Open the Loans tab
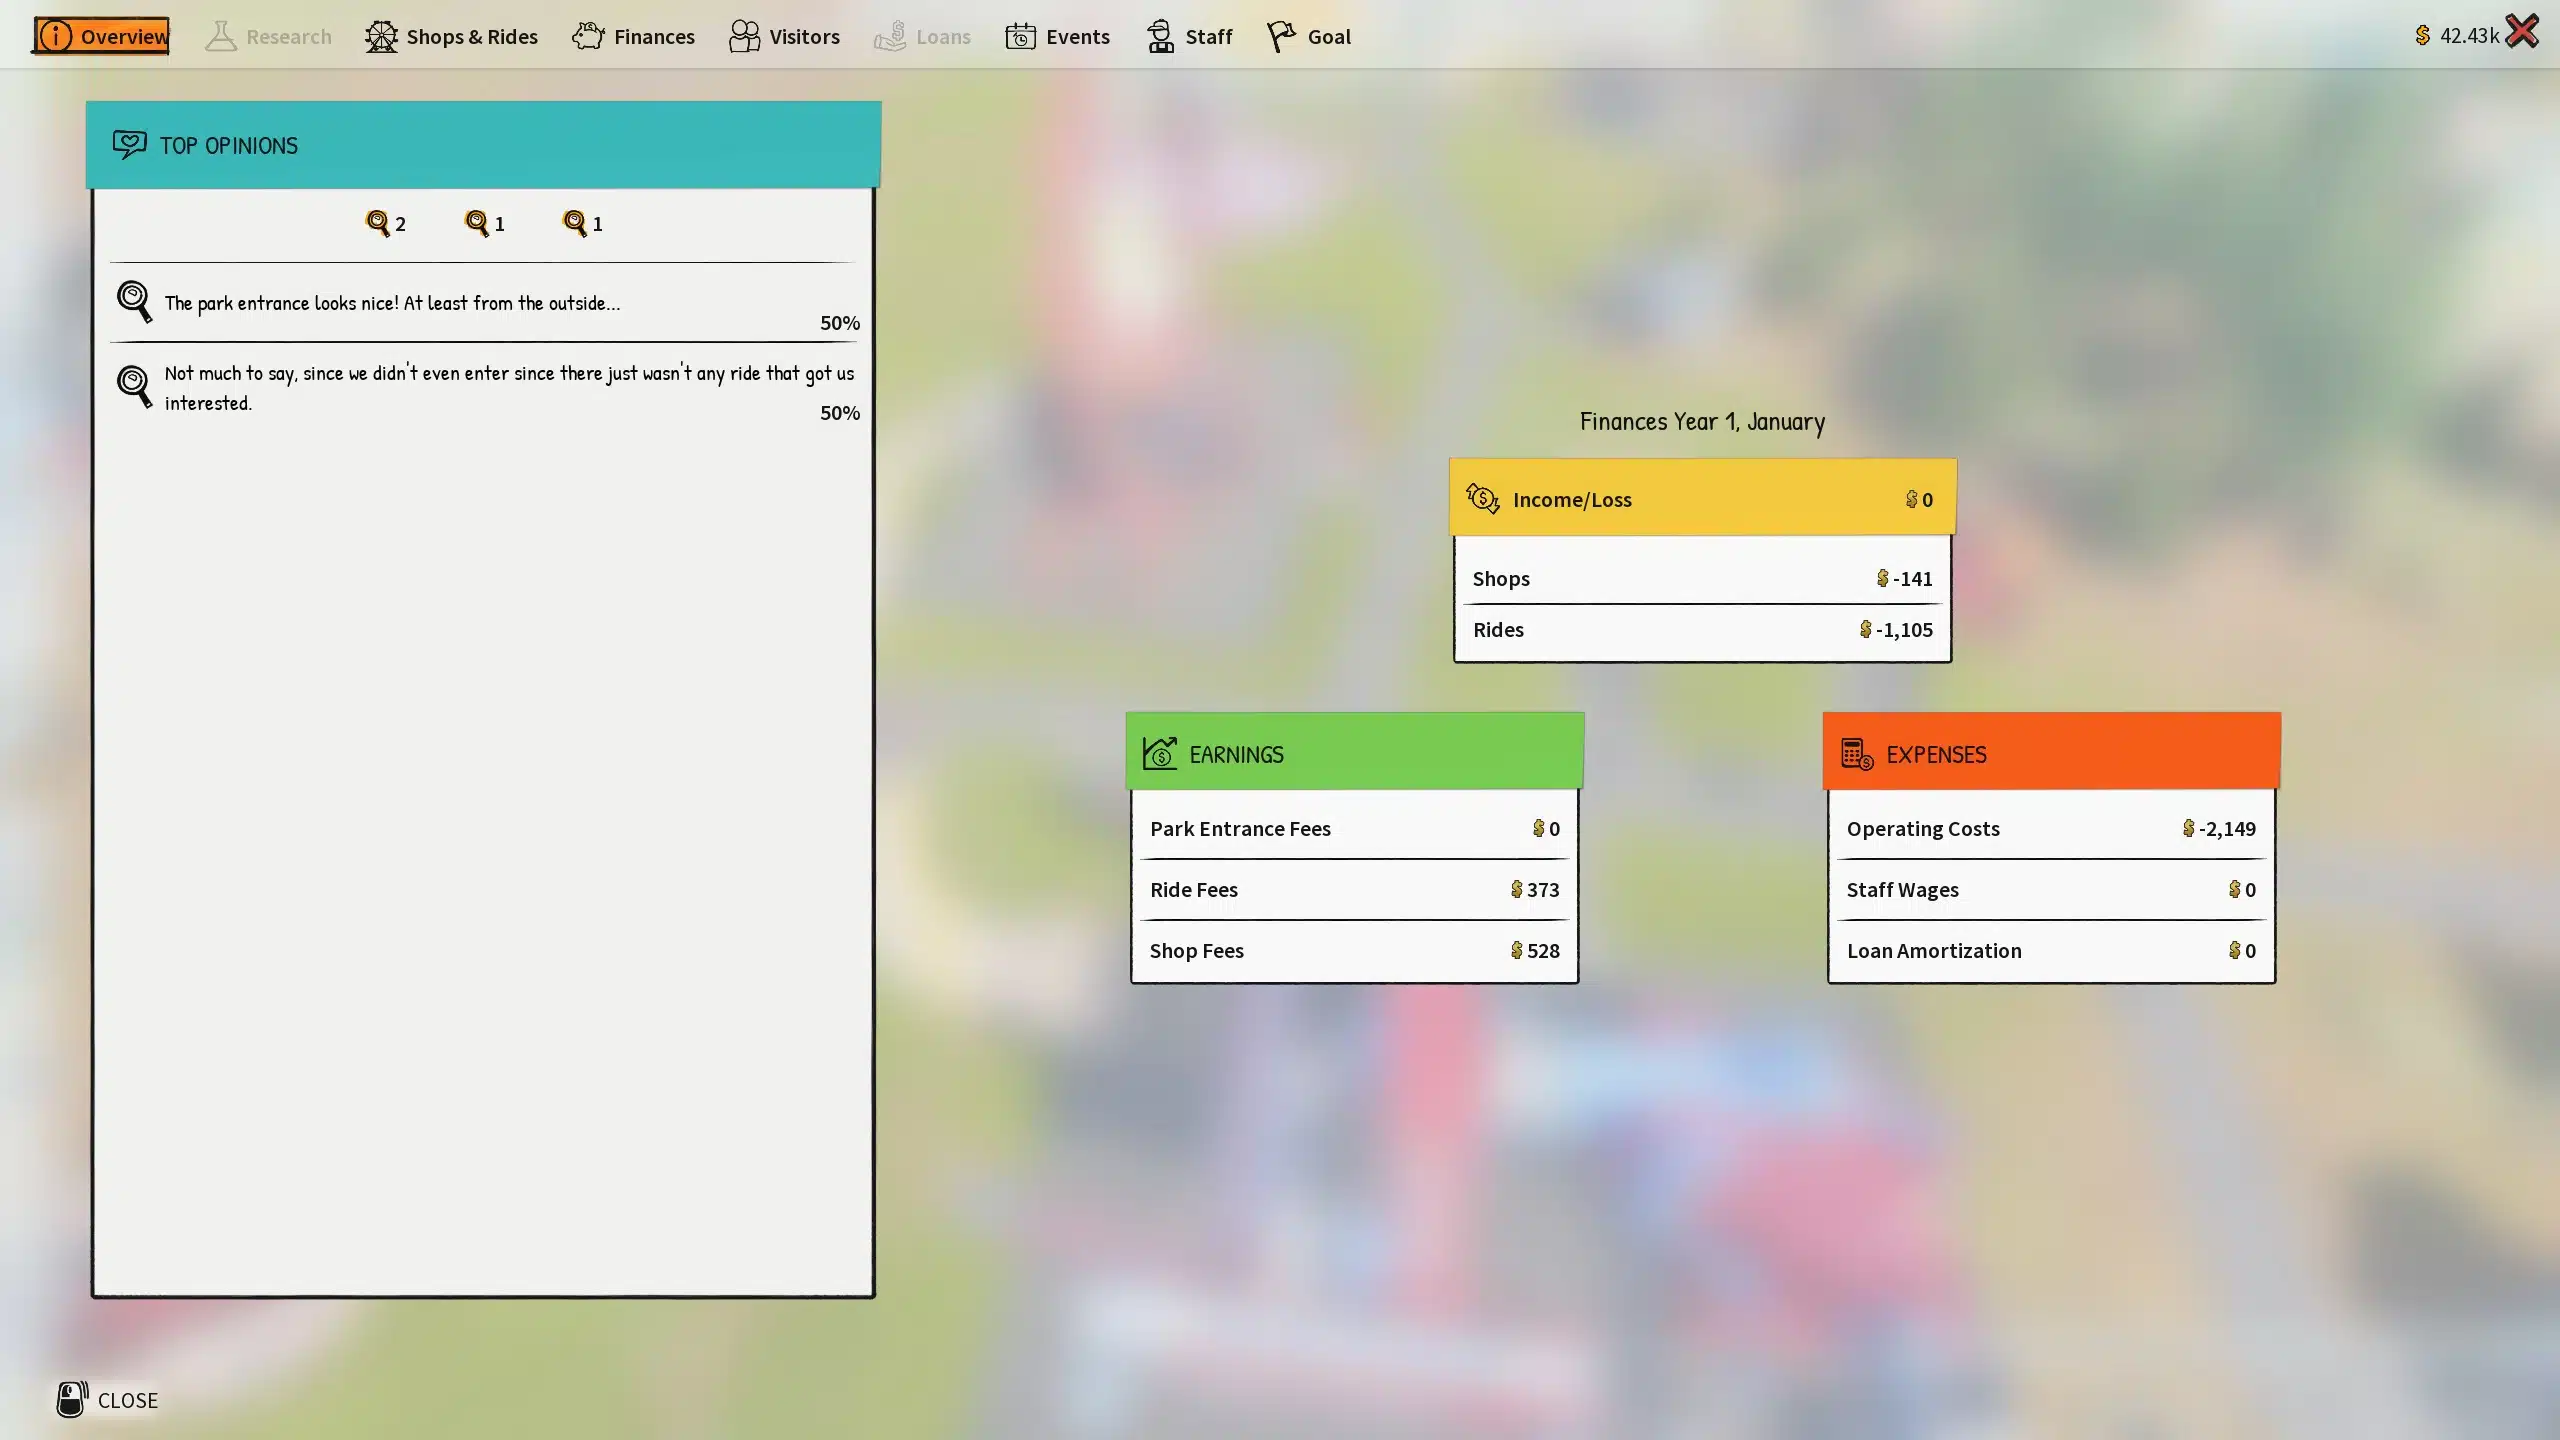This screenshot has width=2560, height=1440. point(922,37)
